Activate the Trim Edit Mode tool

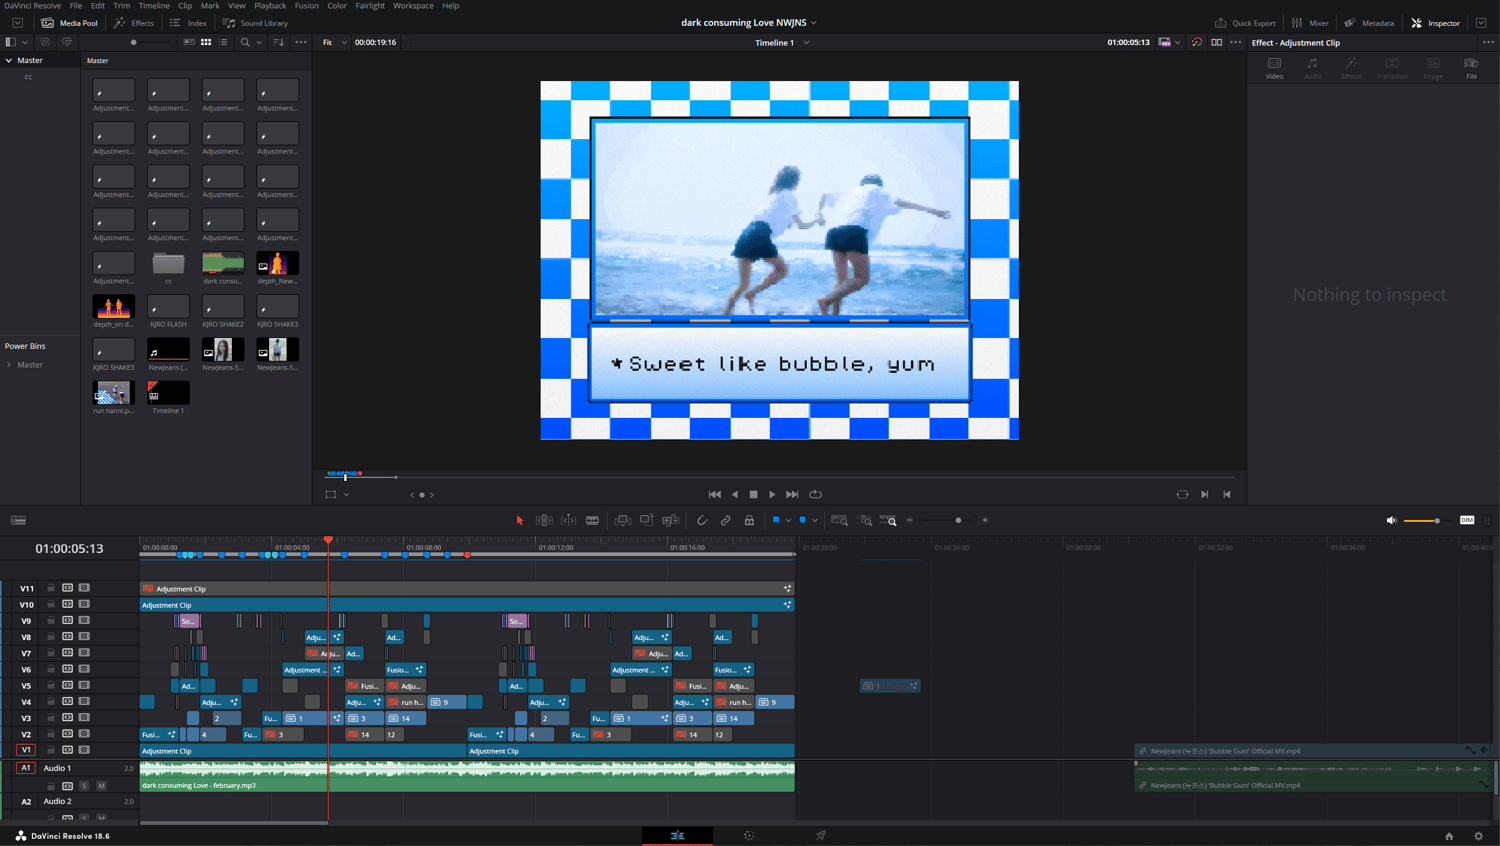[x=544, y=520]
